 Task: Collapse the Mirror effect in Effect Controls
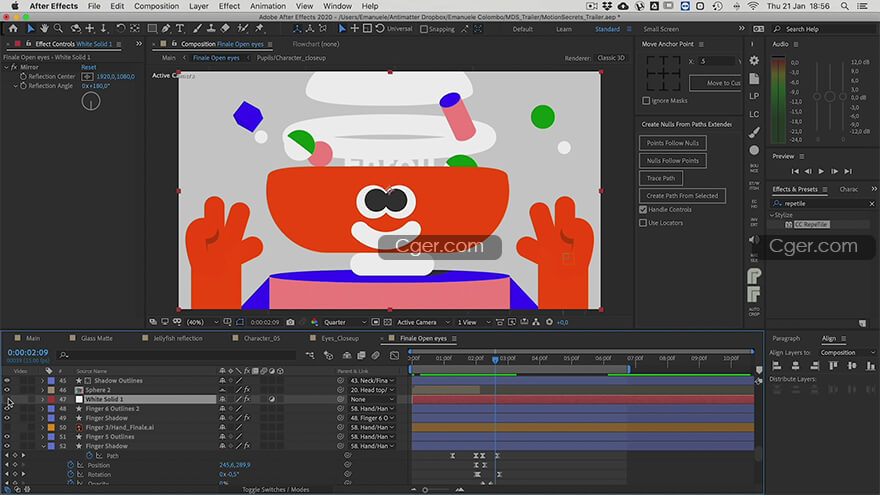tap(6, 67)
